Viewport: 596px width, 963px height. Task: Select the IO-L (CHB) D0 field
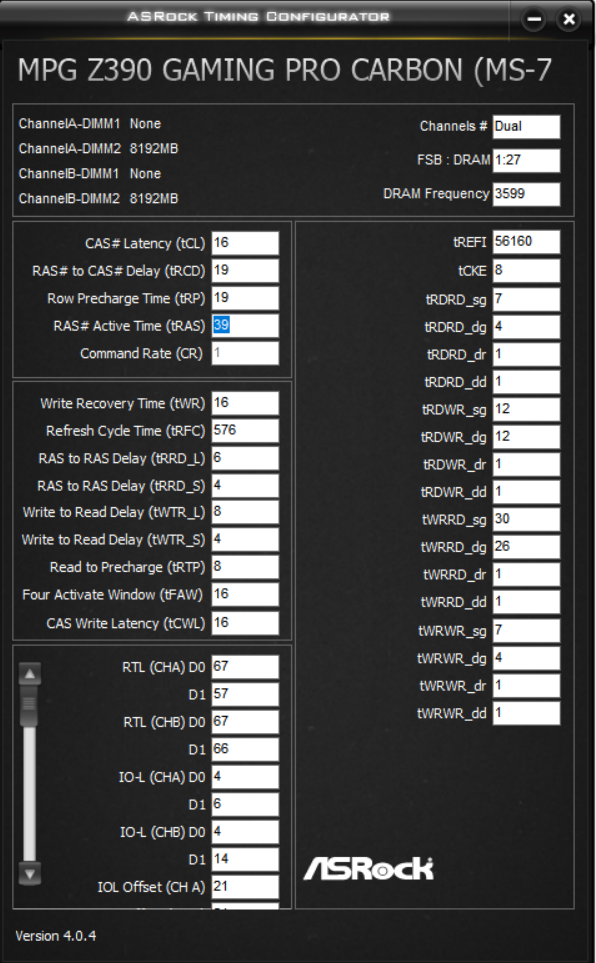245,832
